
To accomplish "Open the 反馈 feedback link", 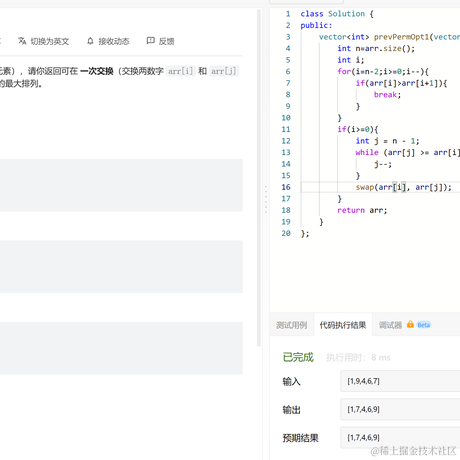I will pyautogui.click(x=166, y=41).
